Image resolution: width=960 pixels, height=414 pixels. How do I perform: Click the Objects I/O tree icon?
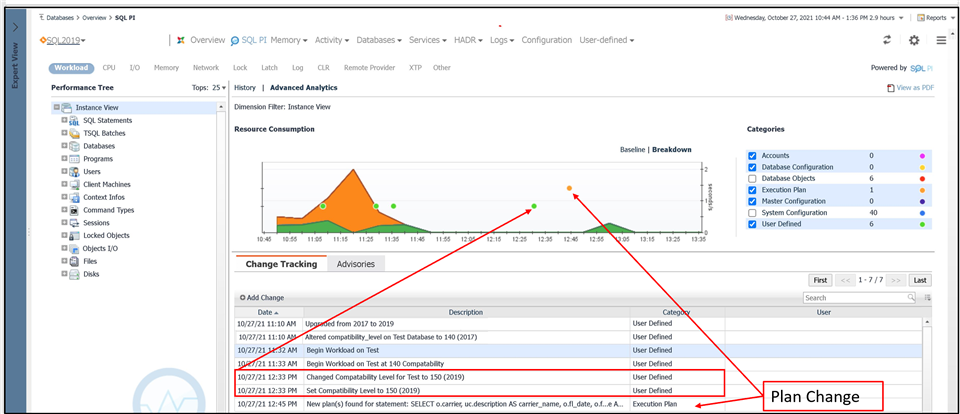tap(74, 249)
